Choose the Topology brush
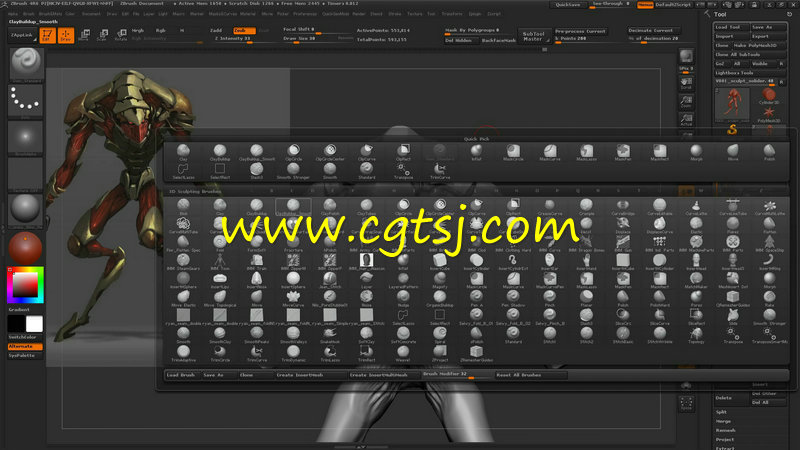The image size is (800, 450). 696,335
